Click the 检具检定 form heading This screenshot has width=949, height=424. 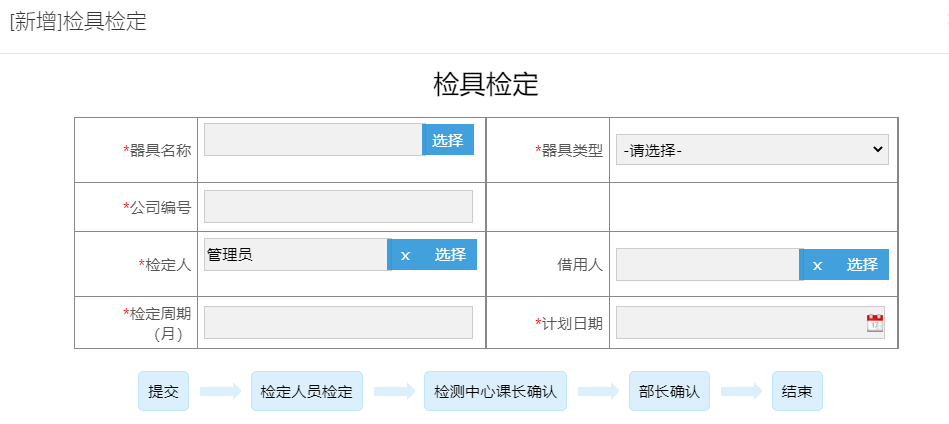[x=486, y=85]
